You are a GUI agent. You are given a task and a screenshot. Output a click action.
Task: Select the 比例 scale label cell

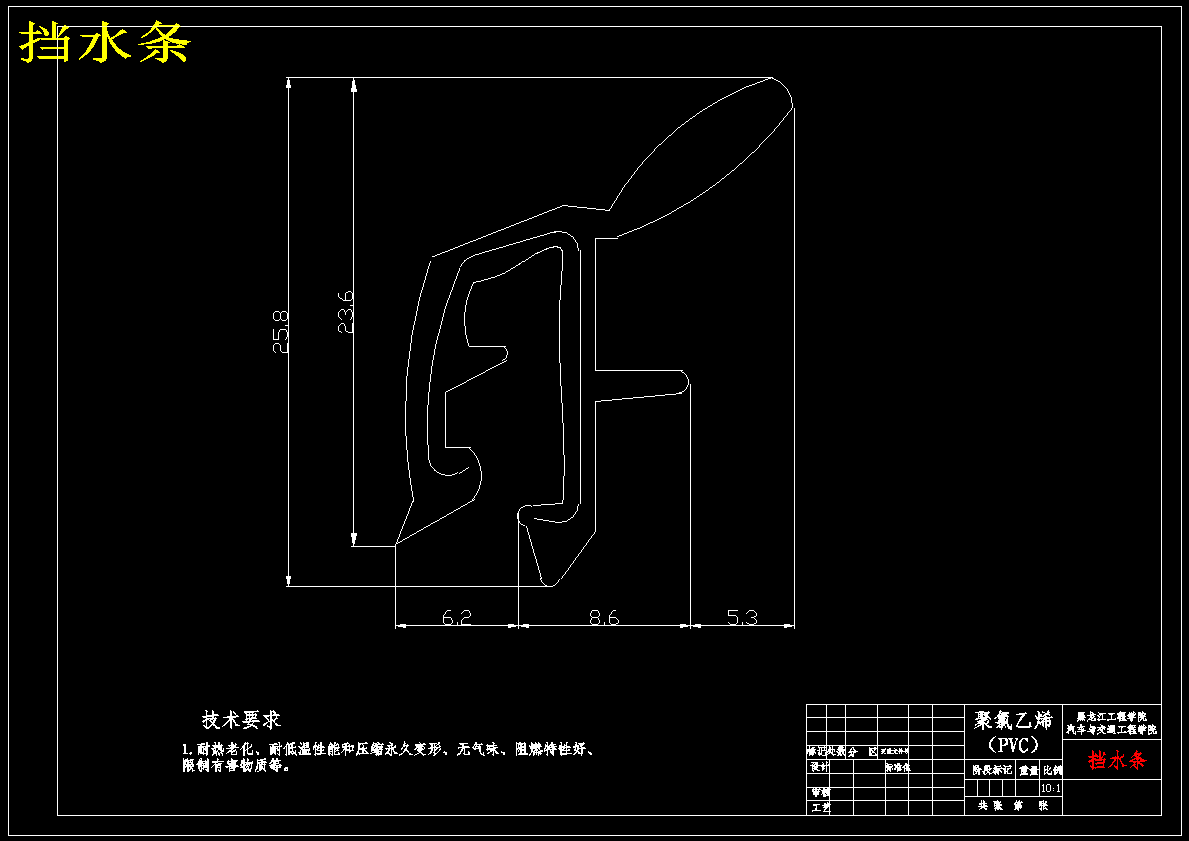pos(1052,770)
